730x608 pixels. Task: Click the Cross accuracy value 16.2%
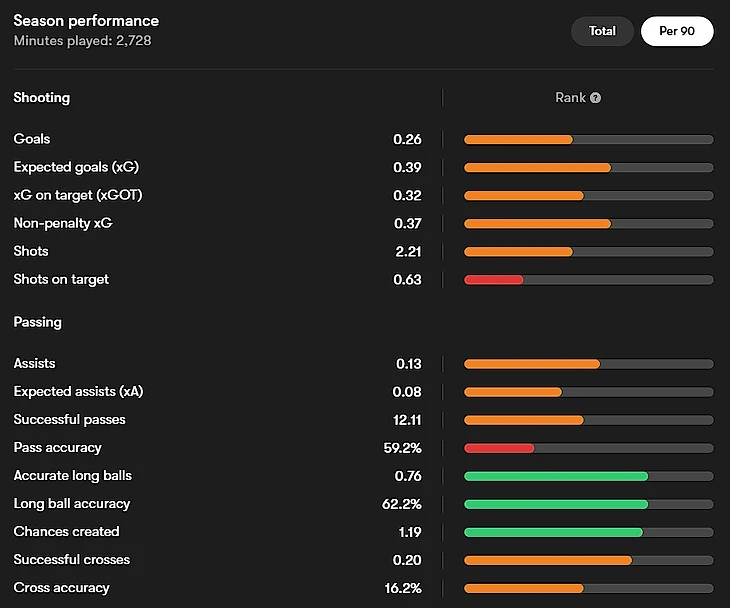pos(402,588)
